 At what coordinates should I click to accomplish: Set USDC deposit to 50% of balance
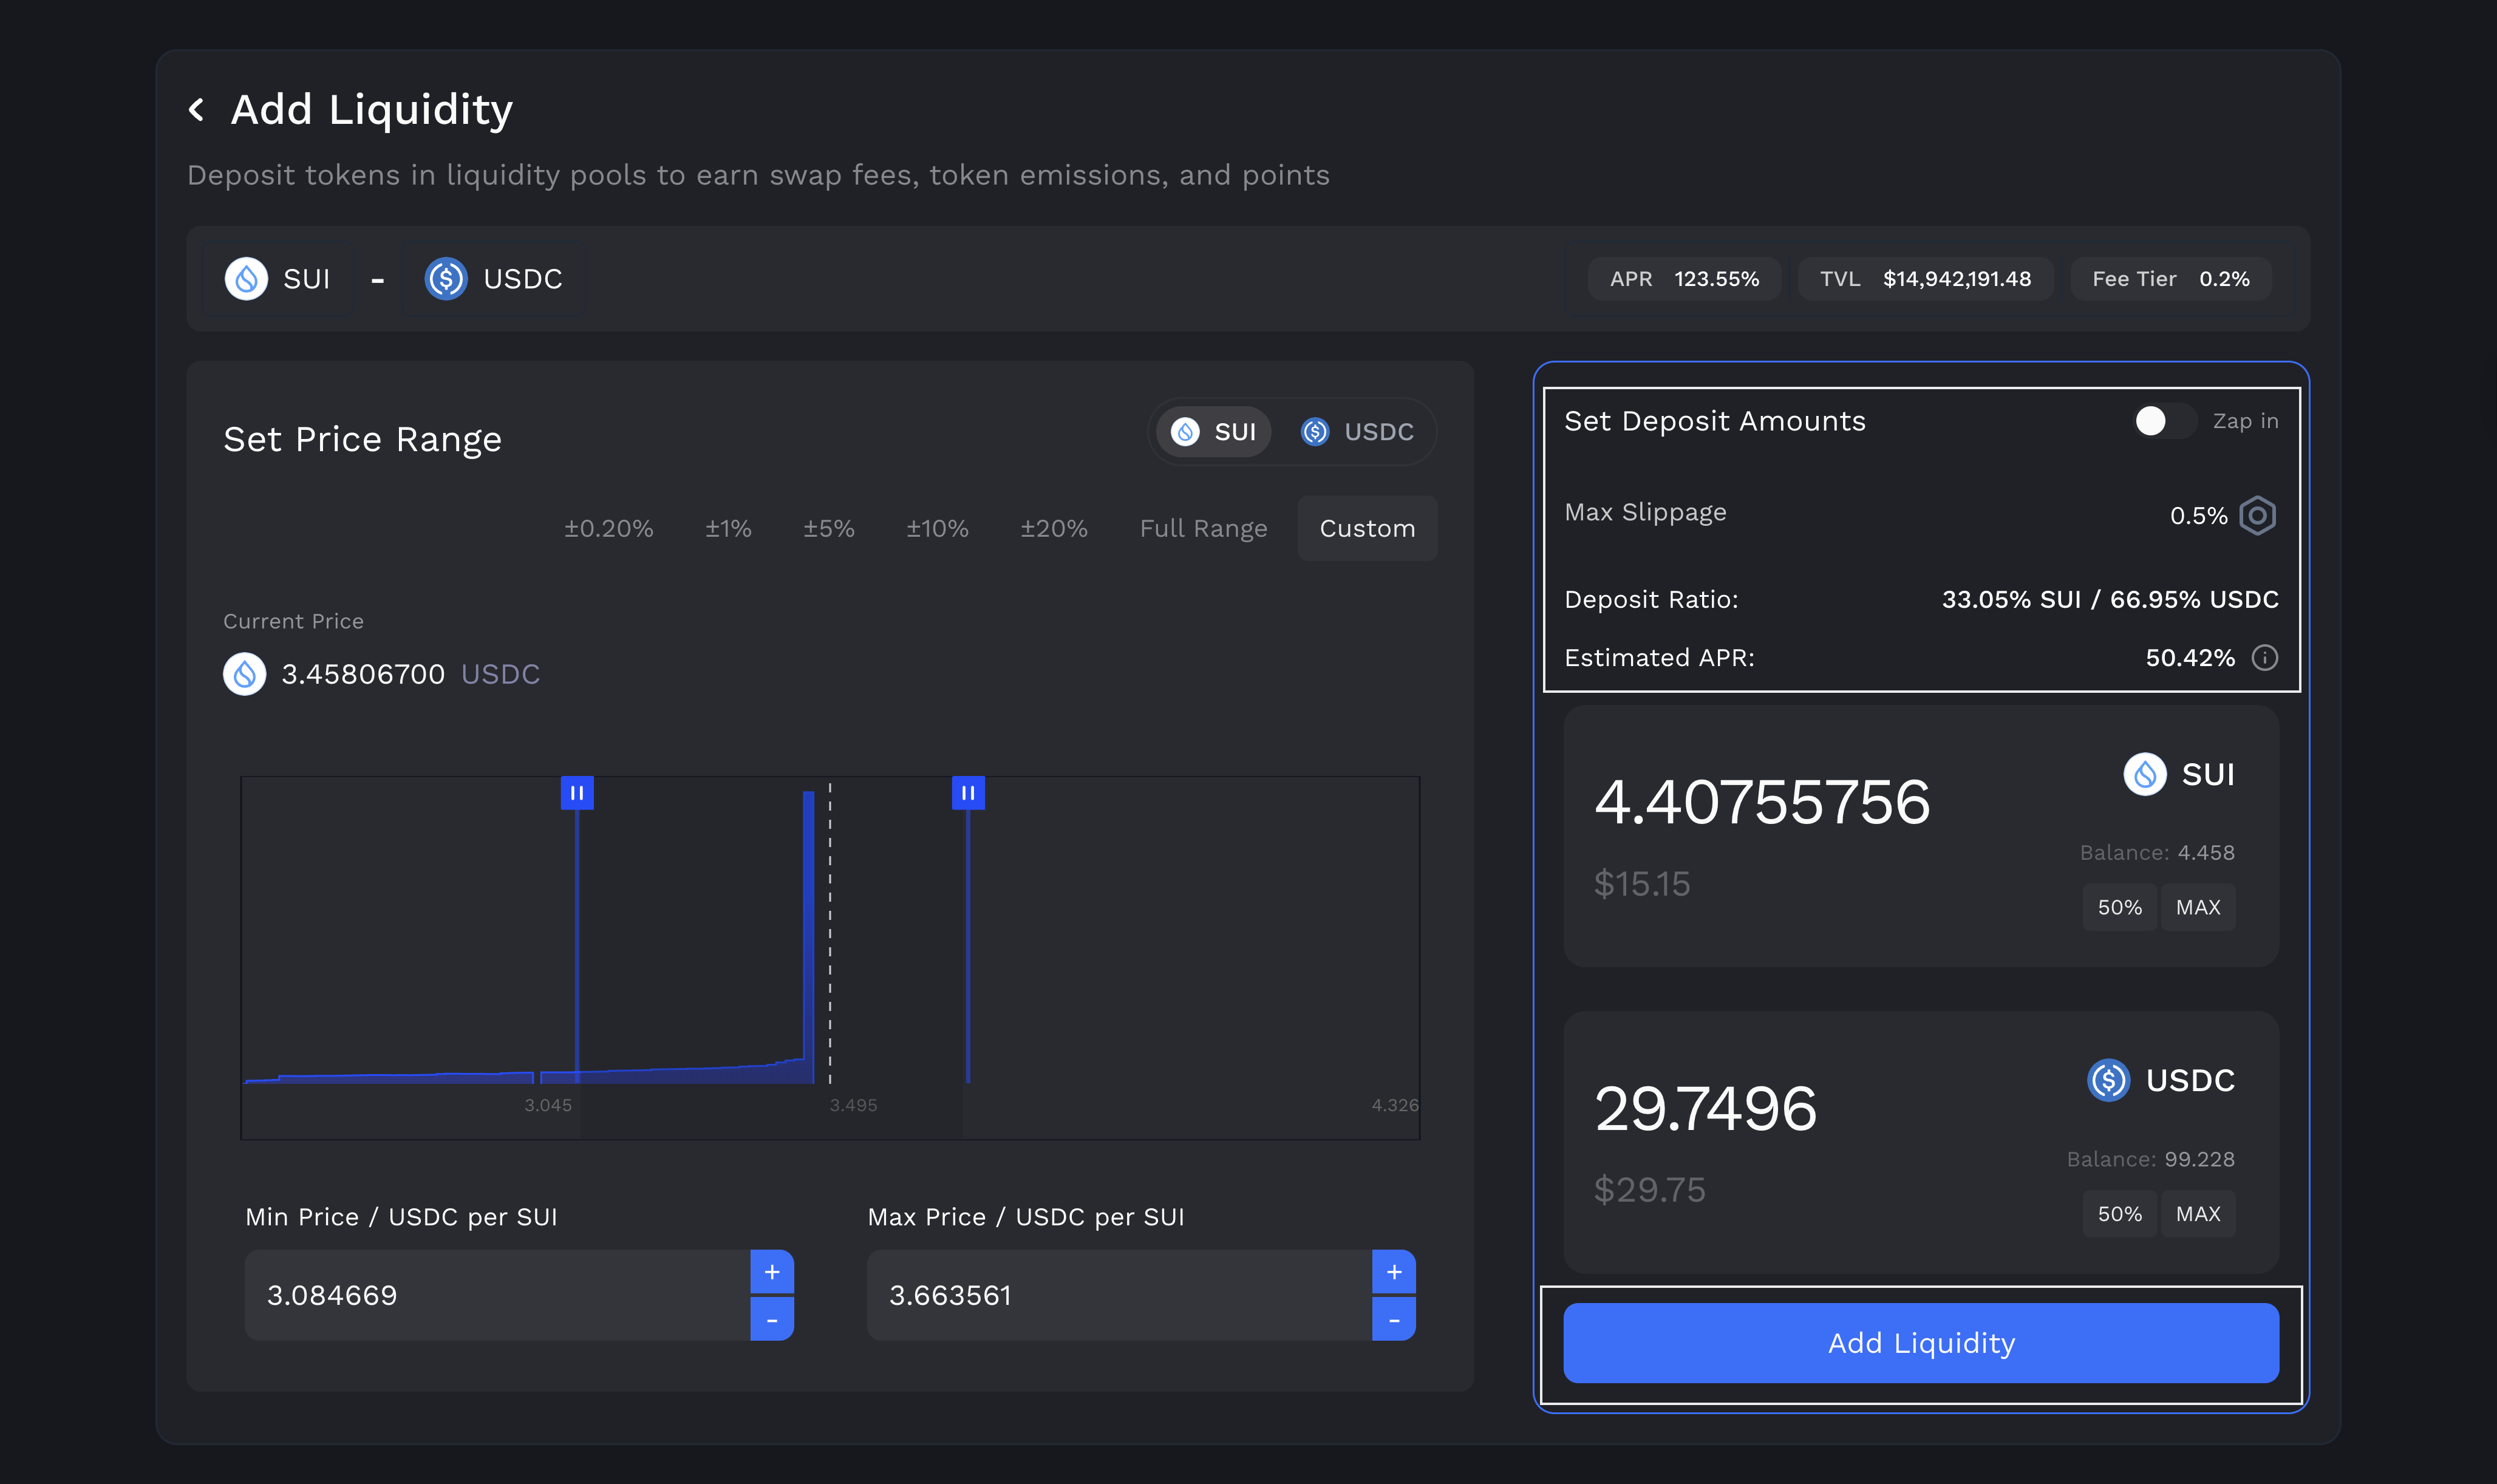tap(2119, 1214)
